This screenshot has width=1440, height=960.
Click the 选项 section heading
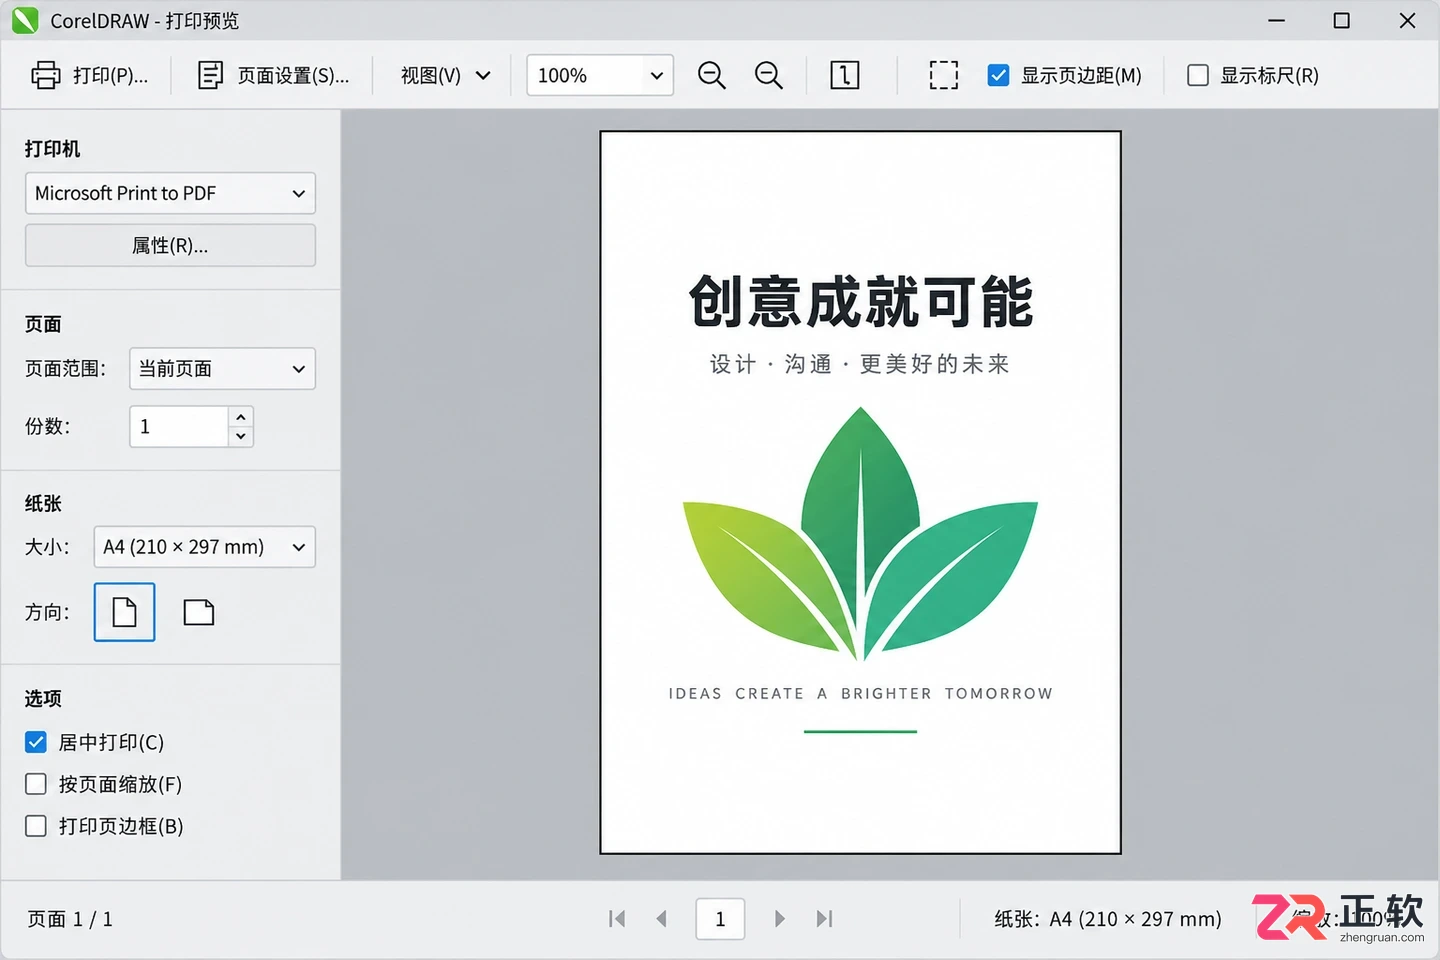point(43,698)
